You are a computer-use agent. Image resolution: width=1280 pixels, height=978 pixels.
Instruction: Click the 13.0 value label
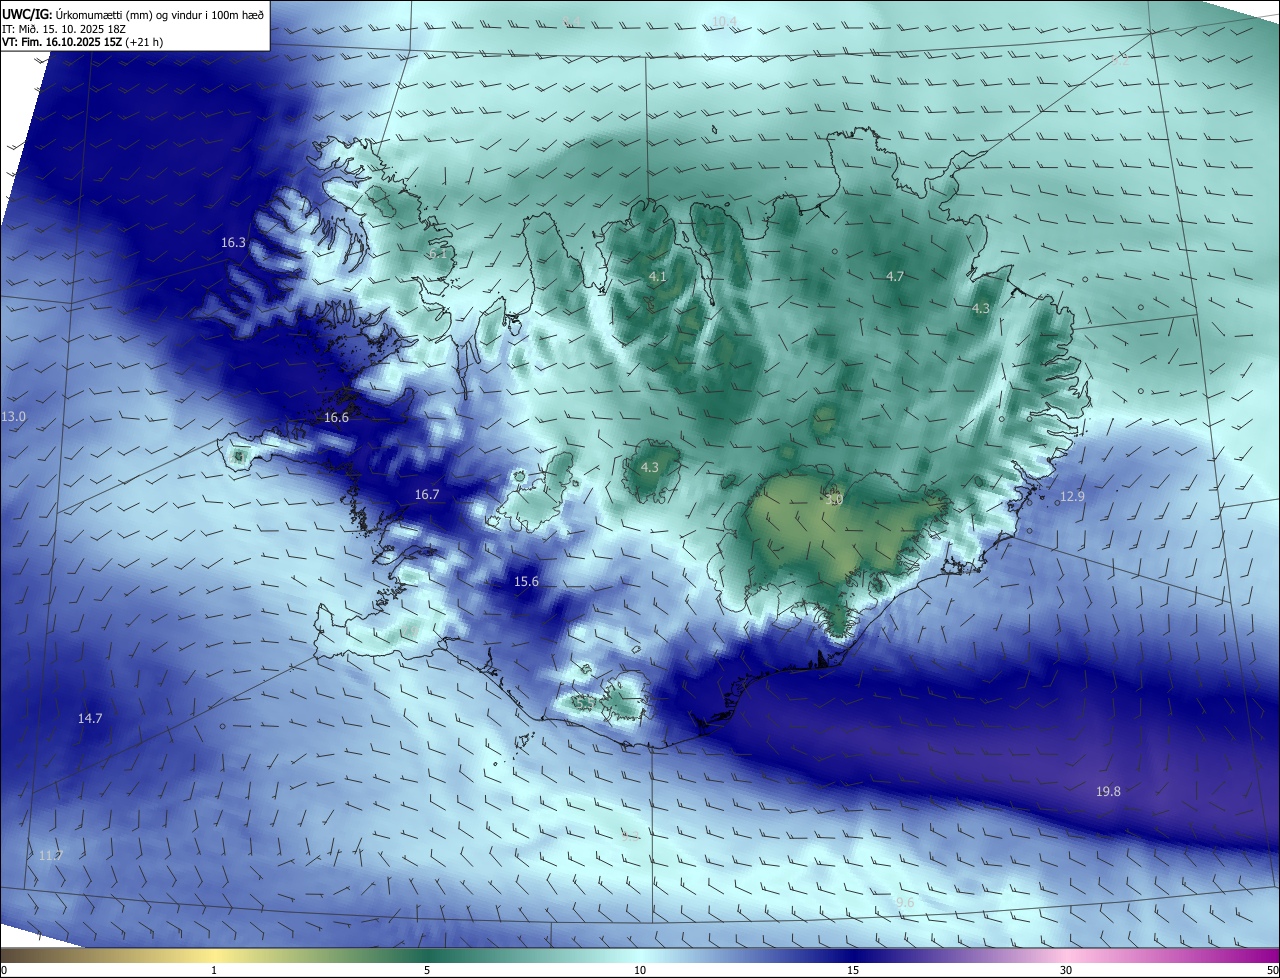(14, 416)
